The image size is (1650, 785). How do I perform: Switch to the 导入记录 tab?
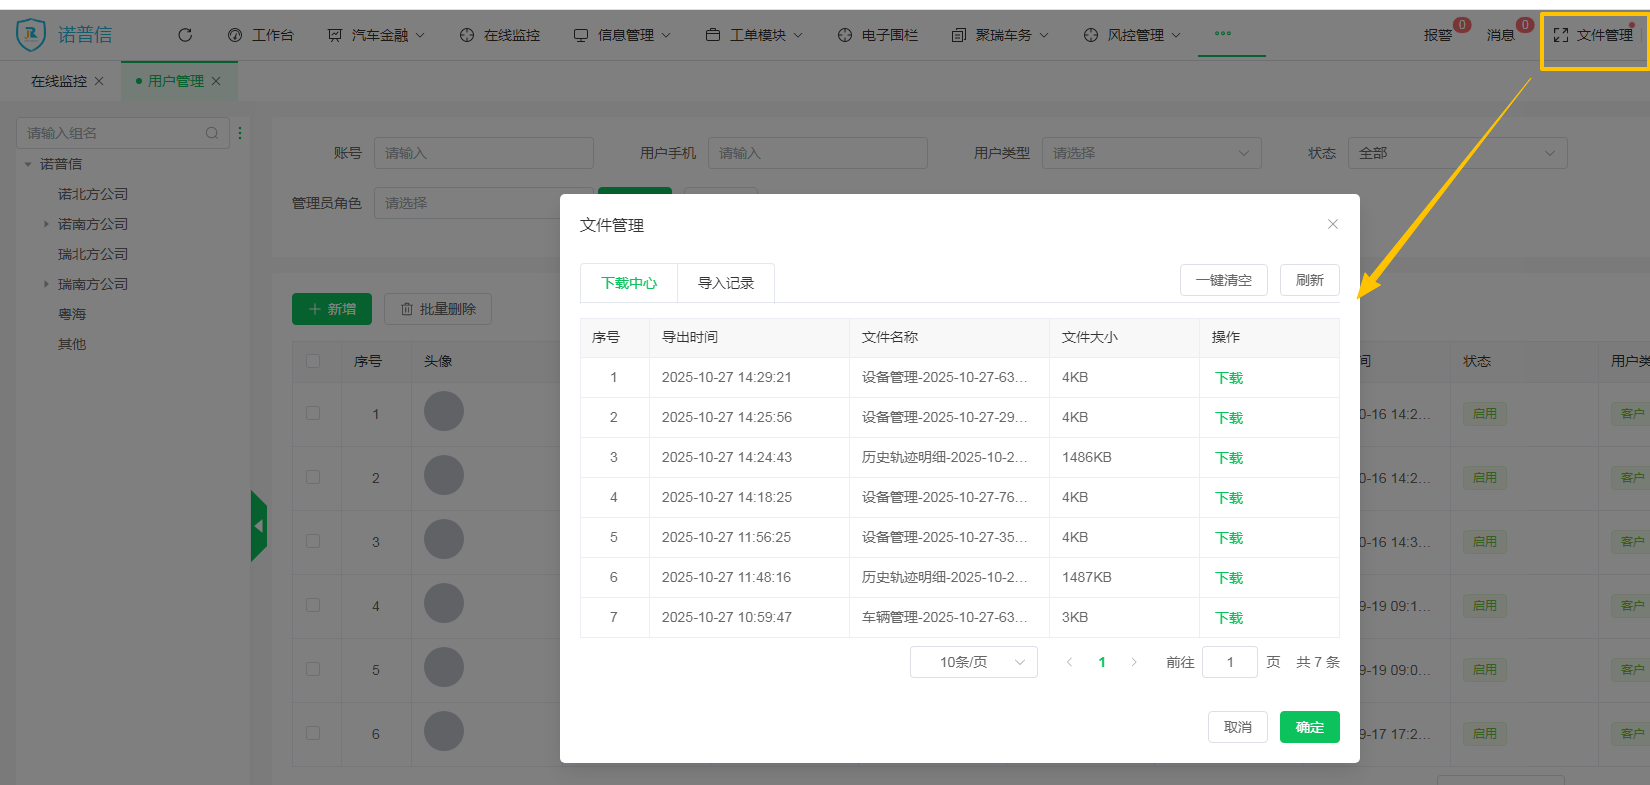[x=725, y=283]
